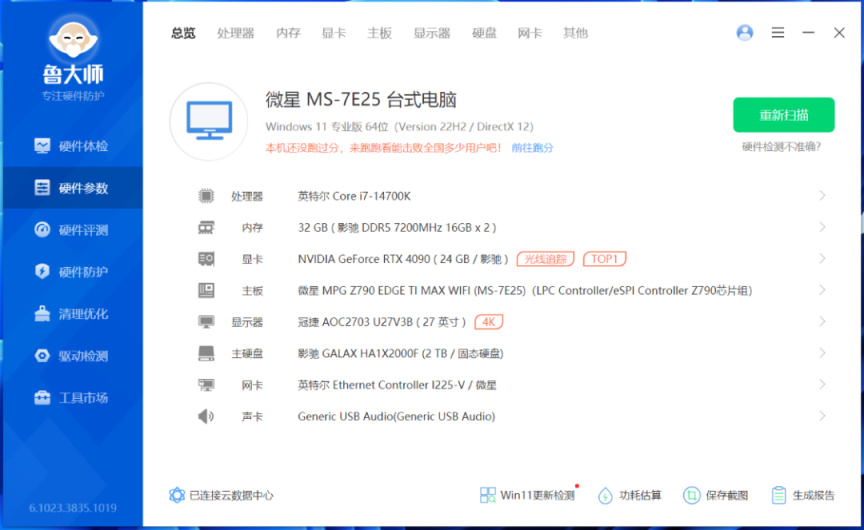The height and width of the screenshot is (530, 864).
Task: Switch to the top 显卡 tab
Action: [334, 33]
